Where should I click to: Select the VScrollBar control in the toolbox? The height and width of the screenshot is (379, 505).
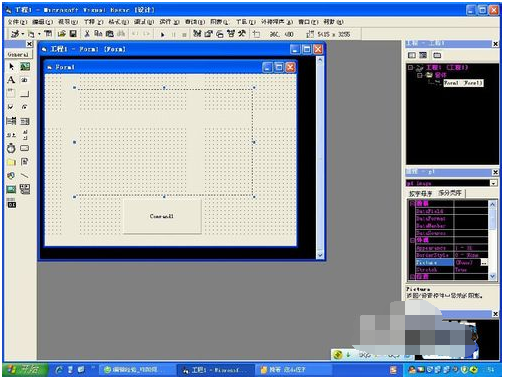(x=25, y=135)
